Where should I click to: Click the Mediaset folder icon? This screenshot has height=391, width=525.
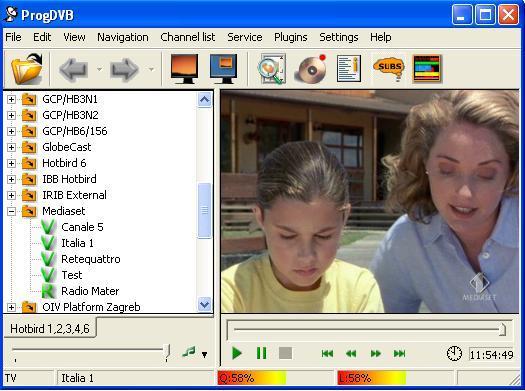pyautogui.click(x=29, y=211)
